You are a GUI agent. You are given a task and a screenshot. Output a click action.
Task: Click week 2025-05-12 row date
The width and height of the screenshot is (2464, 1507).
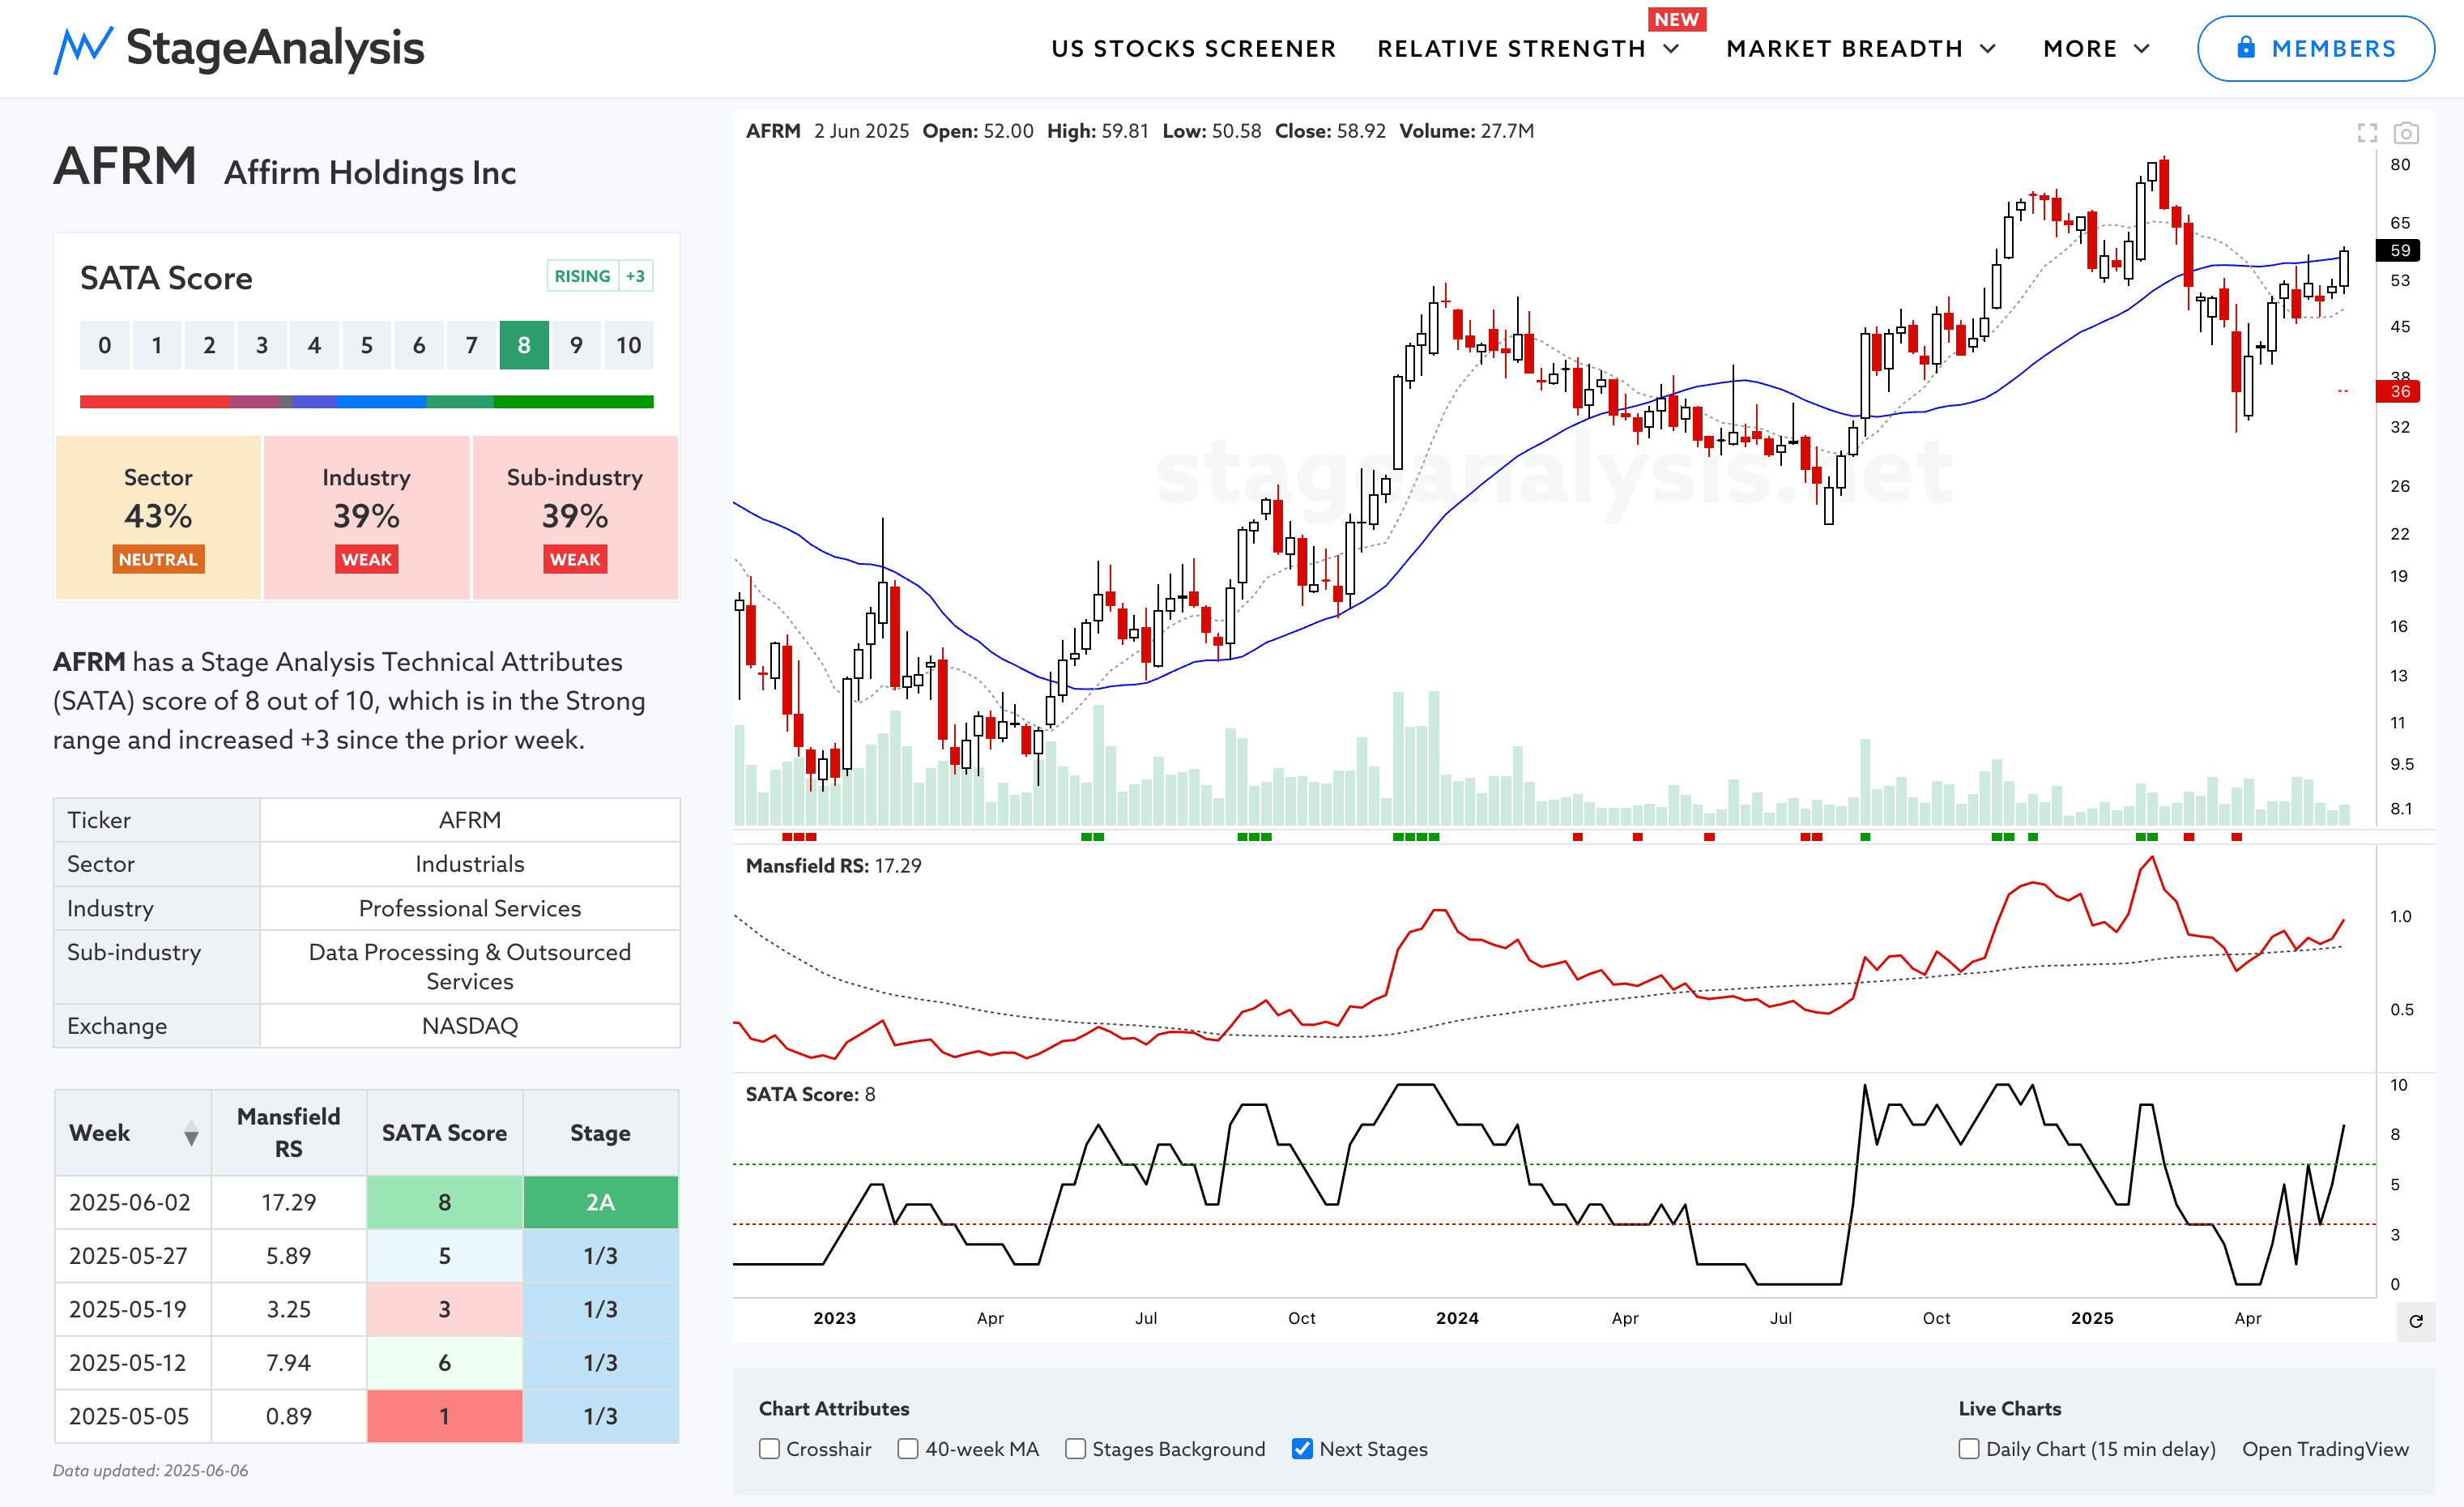(x=128, y=1362)
